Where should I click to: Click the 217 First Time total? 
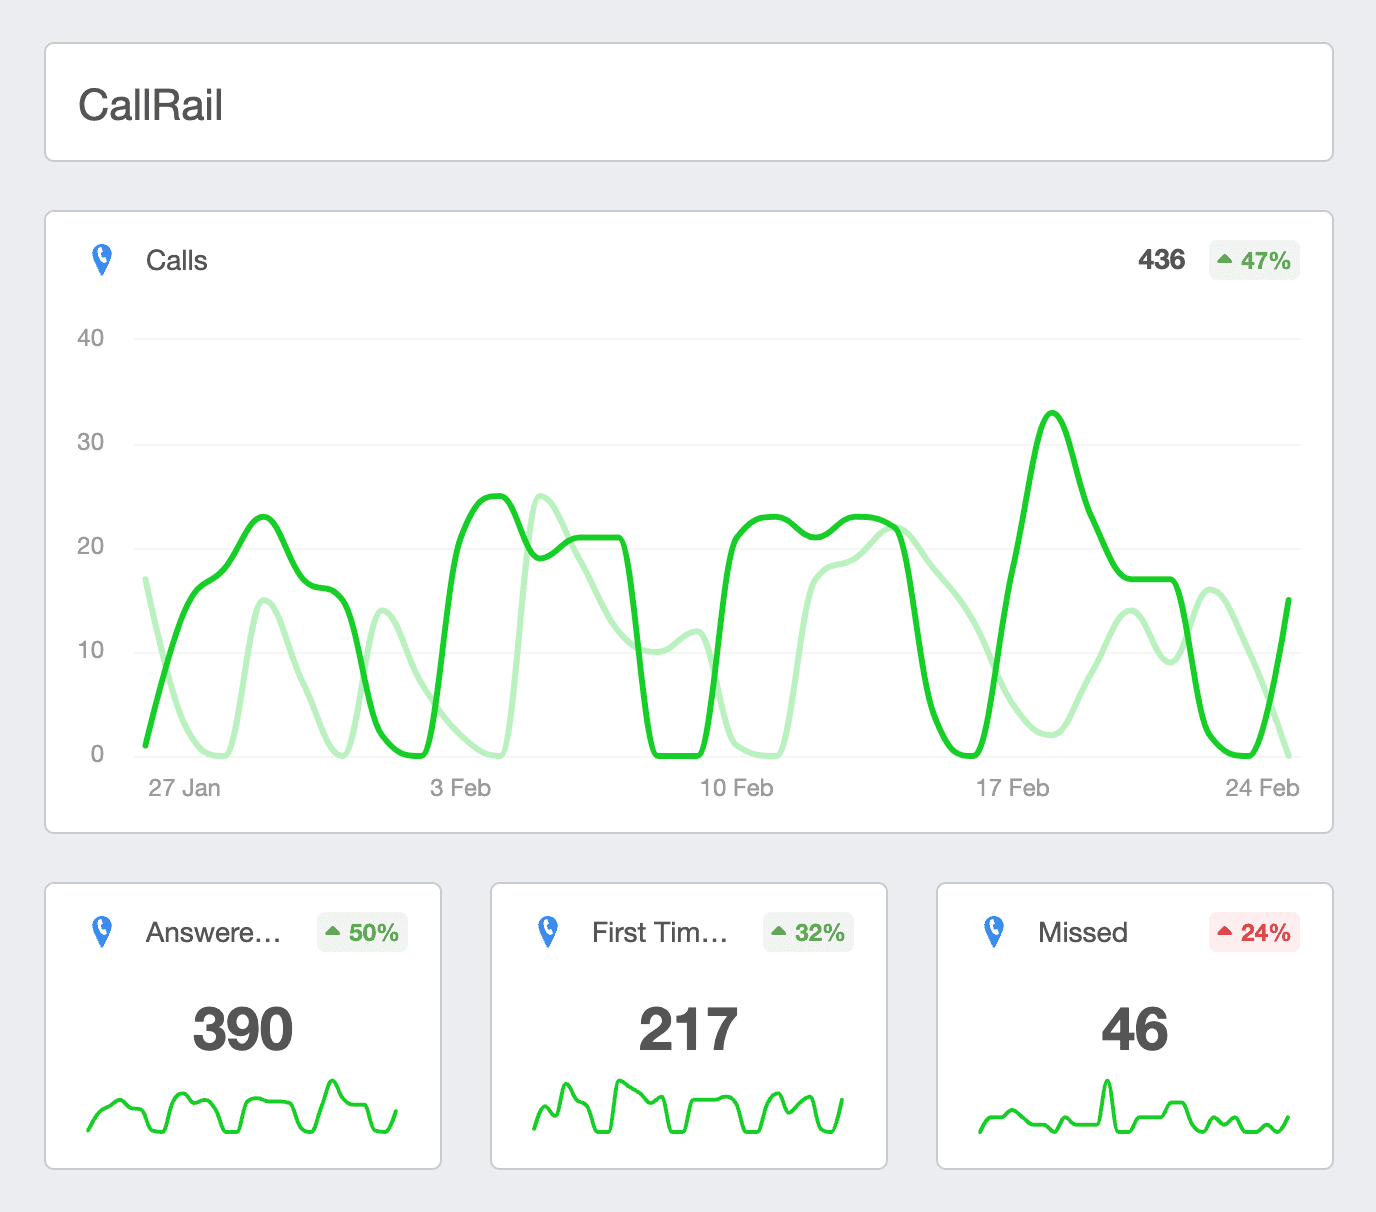[x=688, y=1025]
